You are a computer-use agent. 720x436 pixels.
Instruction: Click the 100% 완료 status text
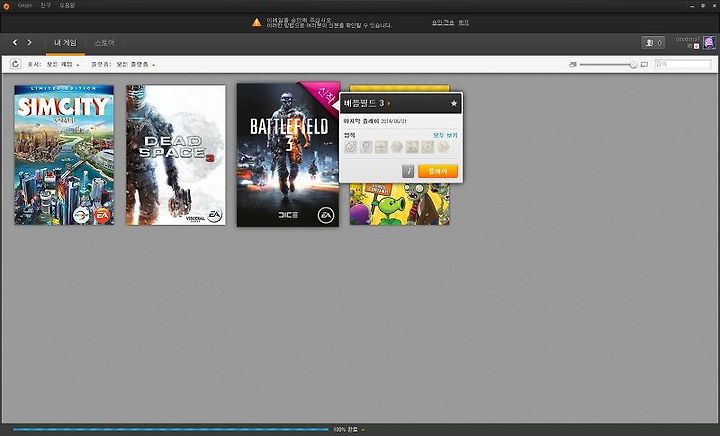point(346,430)
